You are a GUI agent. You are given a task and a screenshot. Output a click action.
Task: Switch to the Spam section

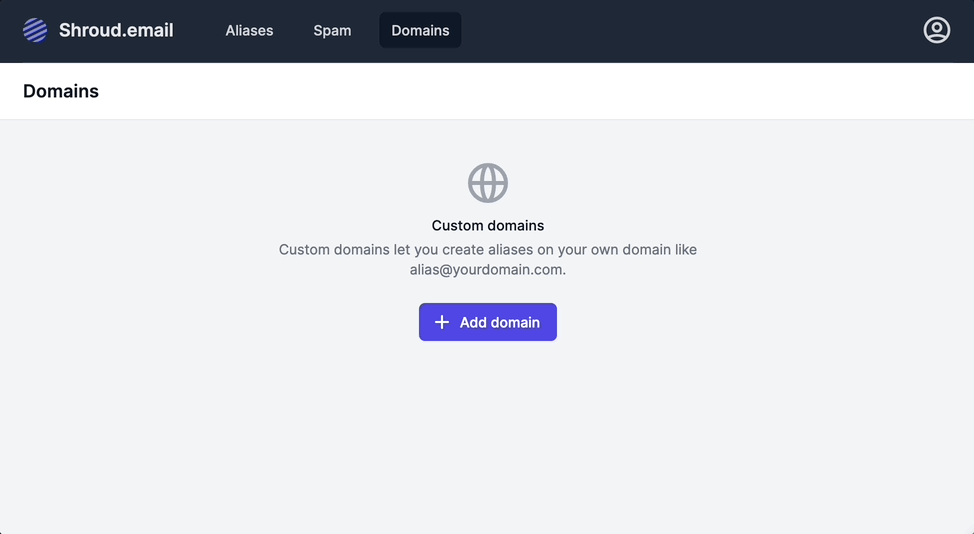tap(332, 30)
